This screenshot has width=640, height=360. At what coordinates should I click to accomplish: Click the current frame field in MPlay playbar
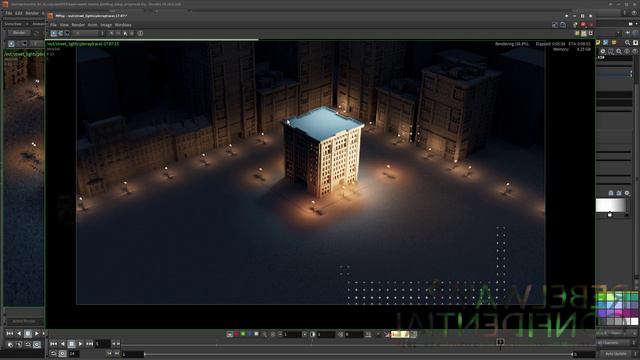102,344
